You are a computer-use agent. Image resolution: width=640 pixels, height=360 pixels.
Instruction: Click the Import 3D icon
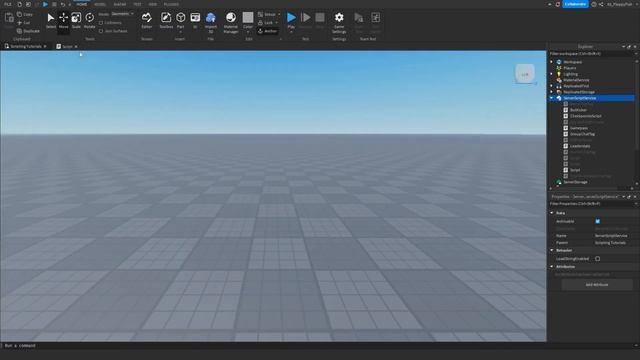pyautogui.click(x=211, y=18)
